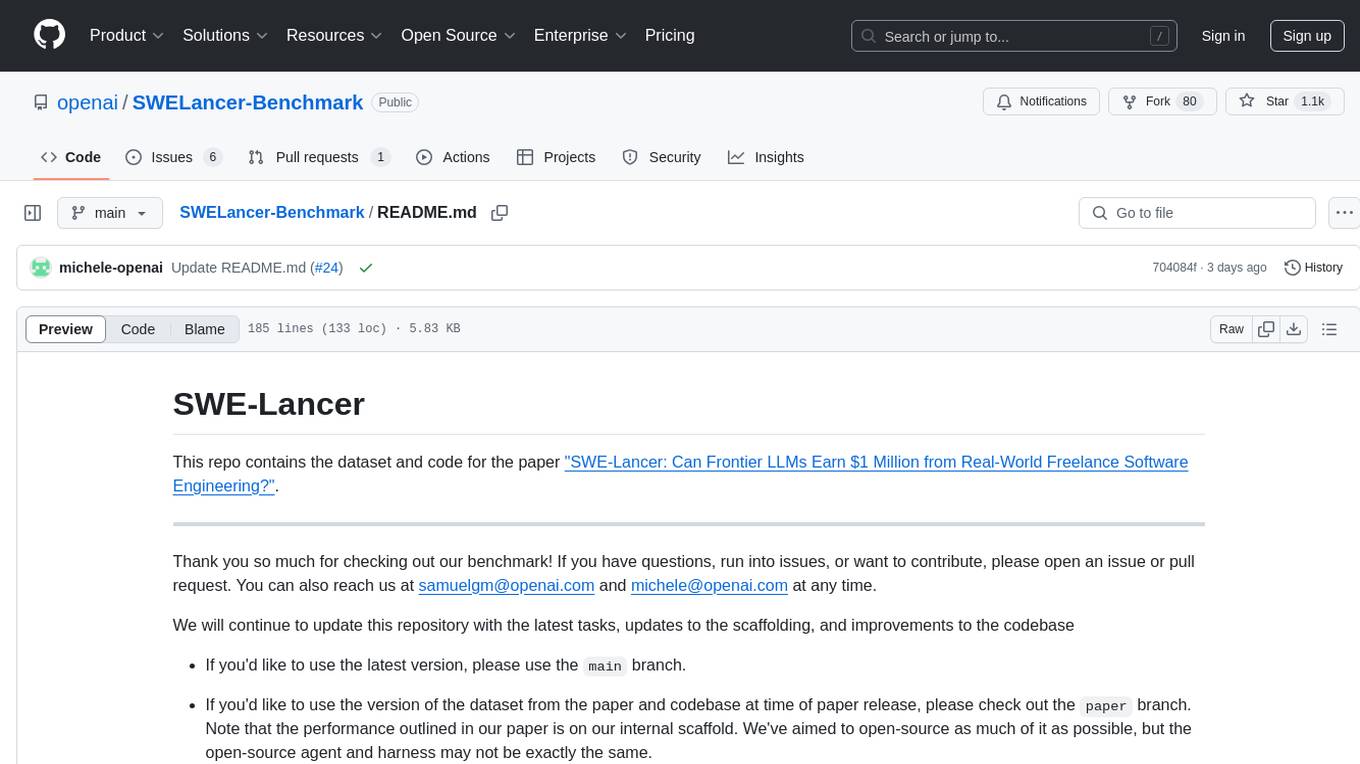The height and width of the screenshot is (764, 1360).
Task: Expand the Open Source menu
Action: pos(457,35)
